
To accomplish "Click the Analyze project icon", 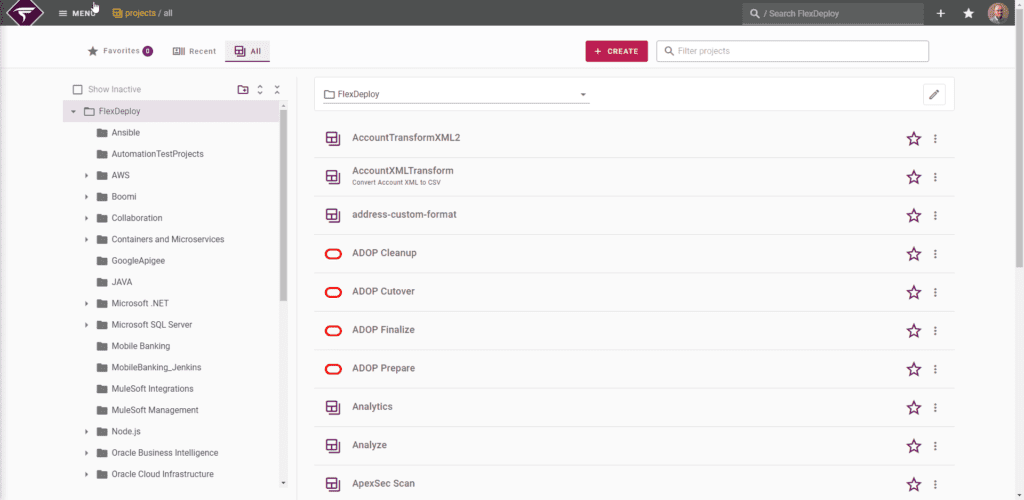I will coord(333,446).
